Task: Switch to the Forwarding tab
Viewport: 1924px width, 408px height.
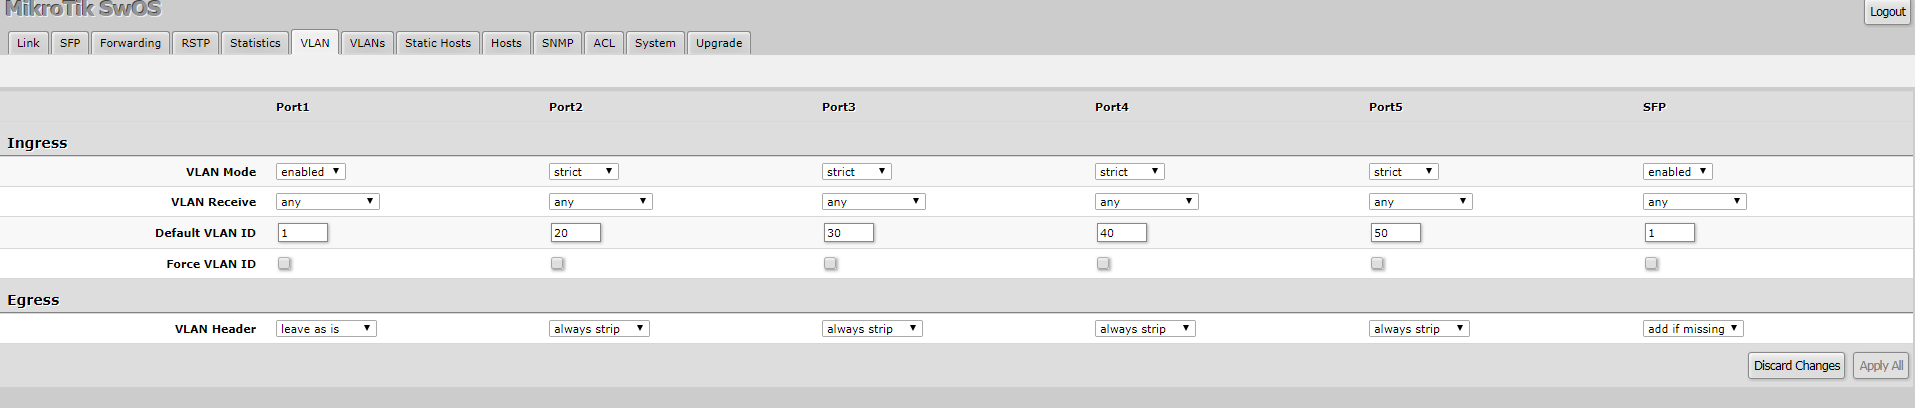Action: [130, 43]
